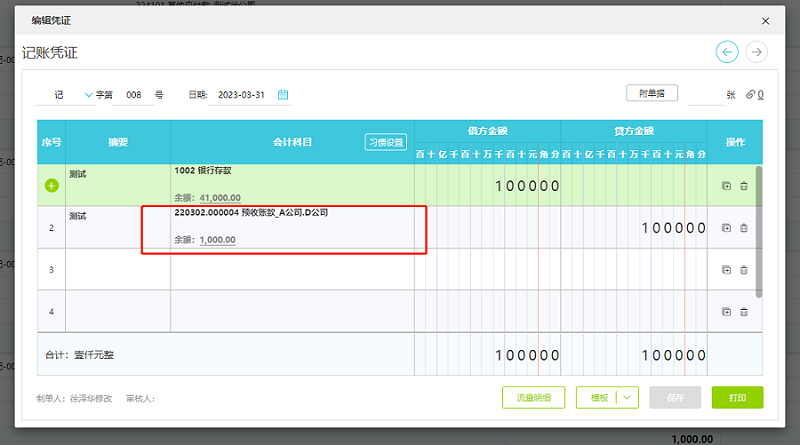Image resolution: width=800 pixels, height=445 pixels.
Task: Select row 1 summary cell 测试
Action: coord(118,185)
